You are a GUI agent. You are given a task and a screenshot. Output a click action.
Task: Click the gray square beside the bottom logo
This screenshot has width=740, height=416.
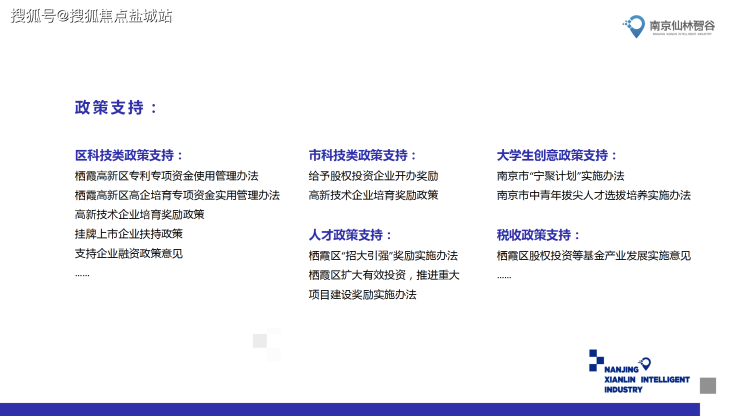point(707,385)
